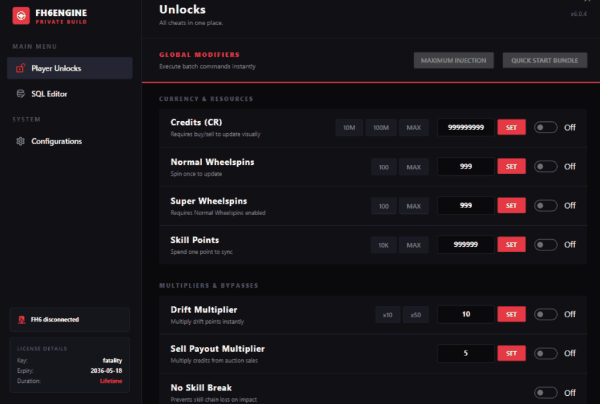Click the 10K preset for Skill Points
The width and height of the screenshot is (600, 404).
(x=383, y=245)
